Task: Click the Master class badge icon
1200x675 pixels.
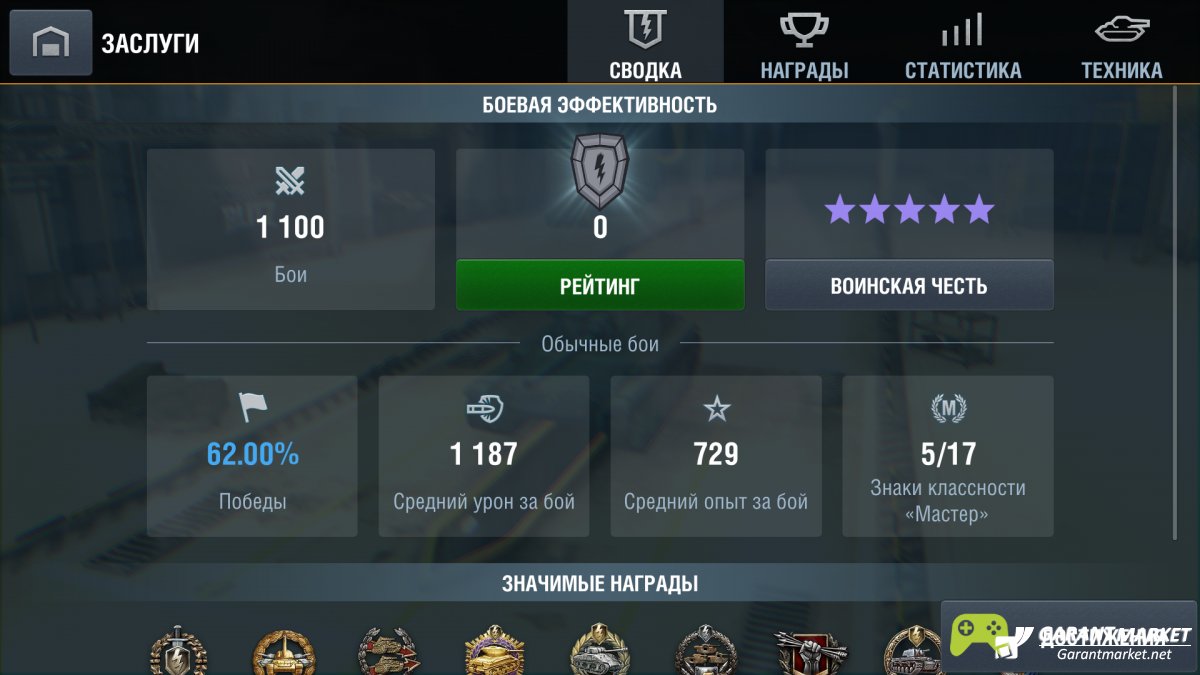Action: tap(948, 408)
